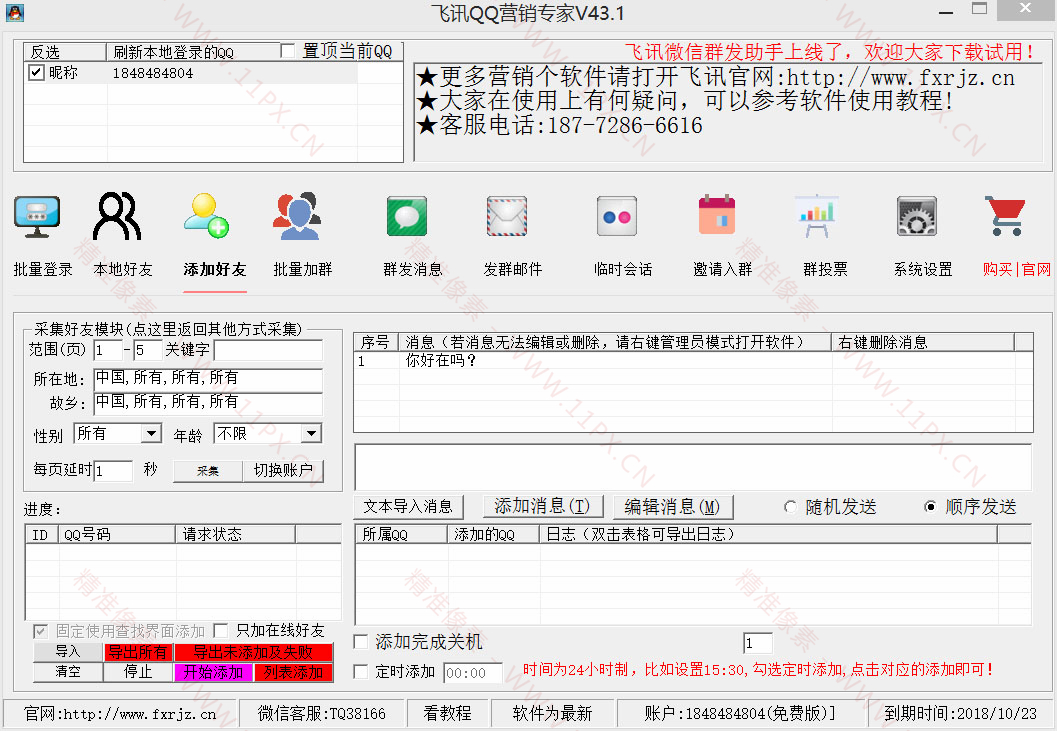1057x731 pixels.
Task: Click the 采集 button
Action: click(x=208, y=471)
